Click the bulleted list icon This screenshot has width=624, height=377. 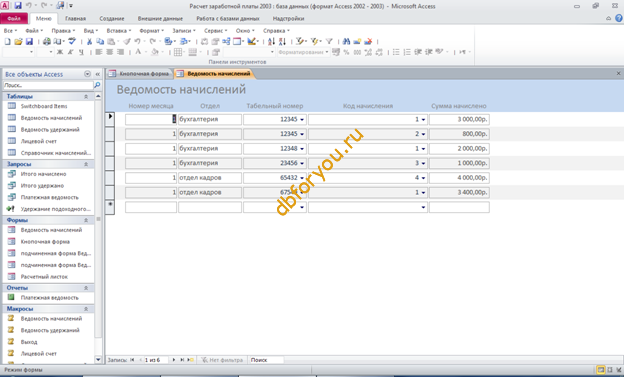396,52
